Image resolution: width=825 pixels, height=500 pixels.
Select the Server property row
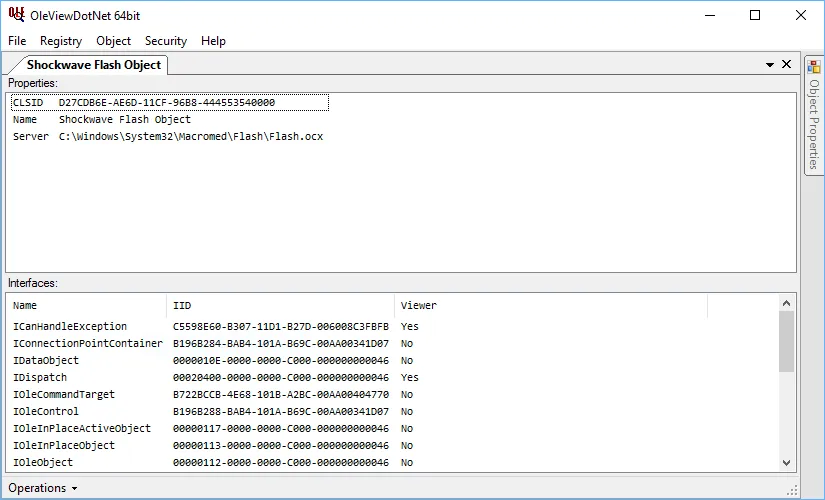point(168,136)
